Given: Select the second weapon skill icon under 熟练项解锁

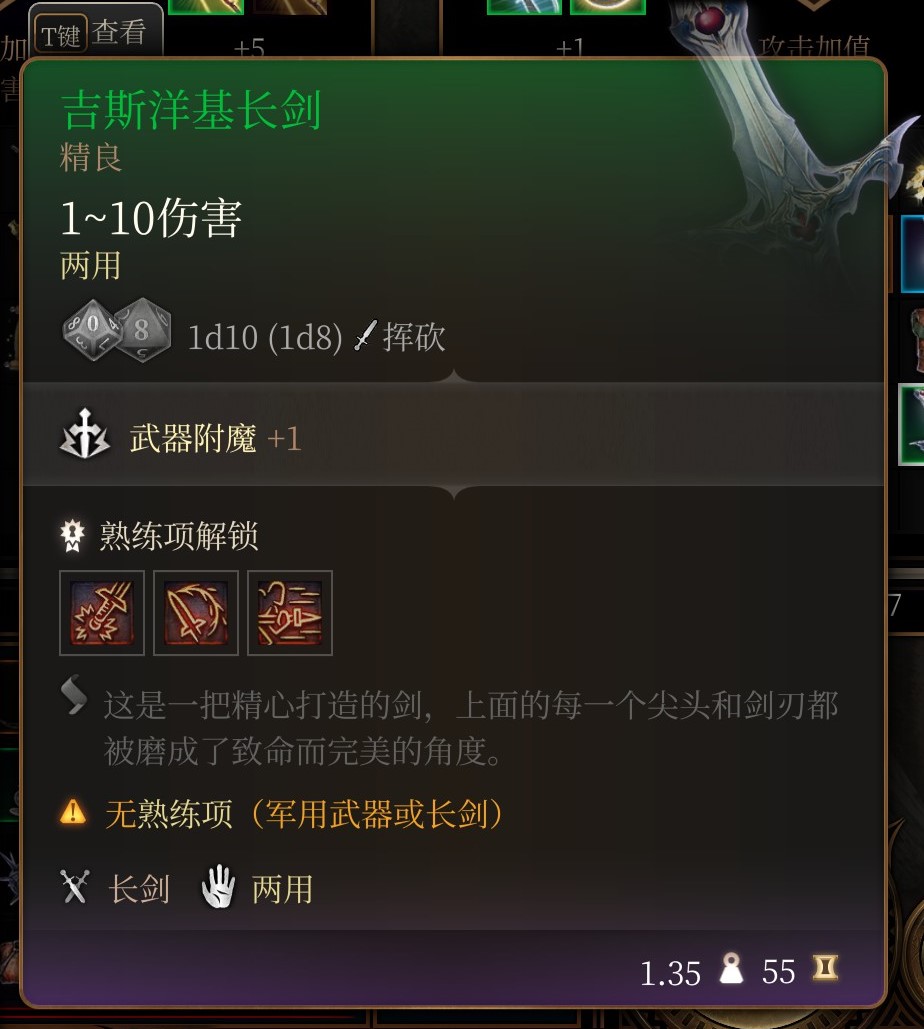Looking at the screenshot, I should point(196,613).
